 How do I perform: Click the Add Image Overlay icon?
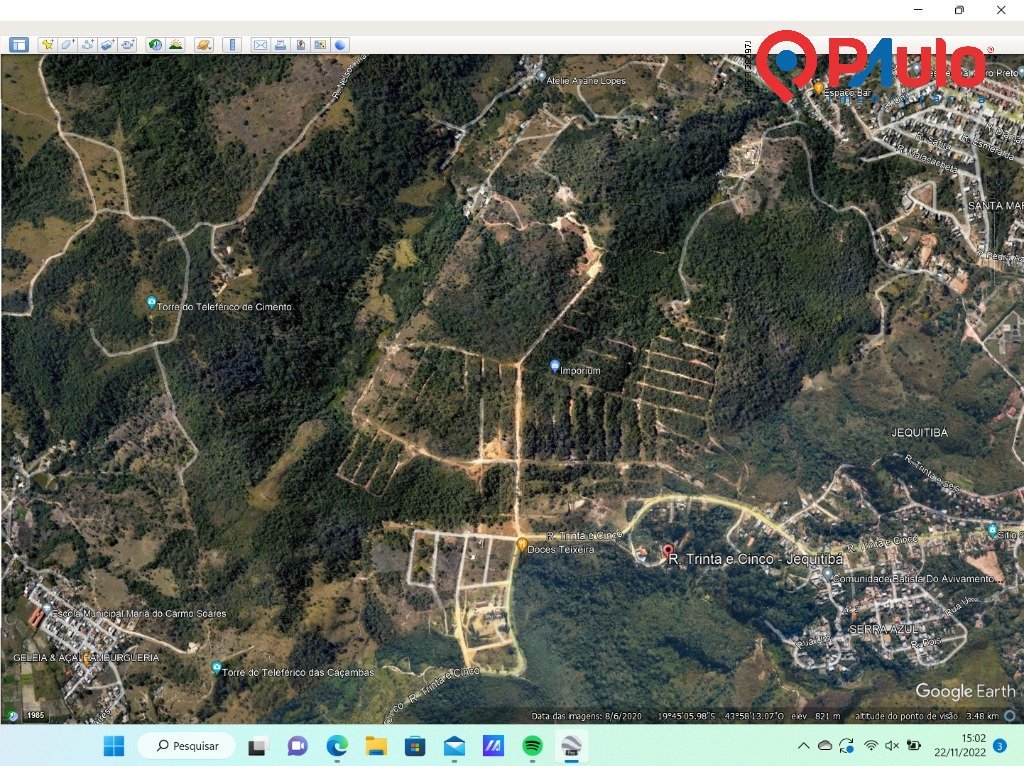coord(107,44)
